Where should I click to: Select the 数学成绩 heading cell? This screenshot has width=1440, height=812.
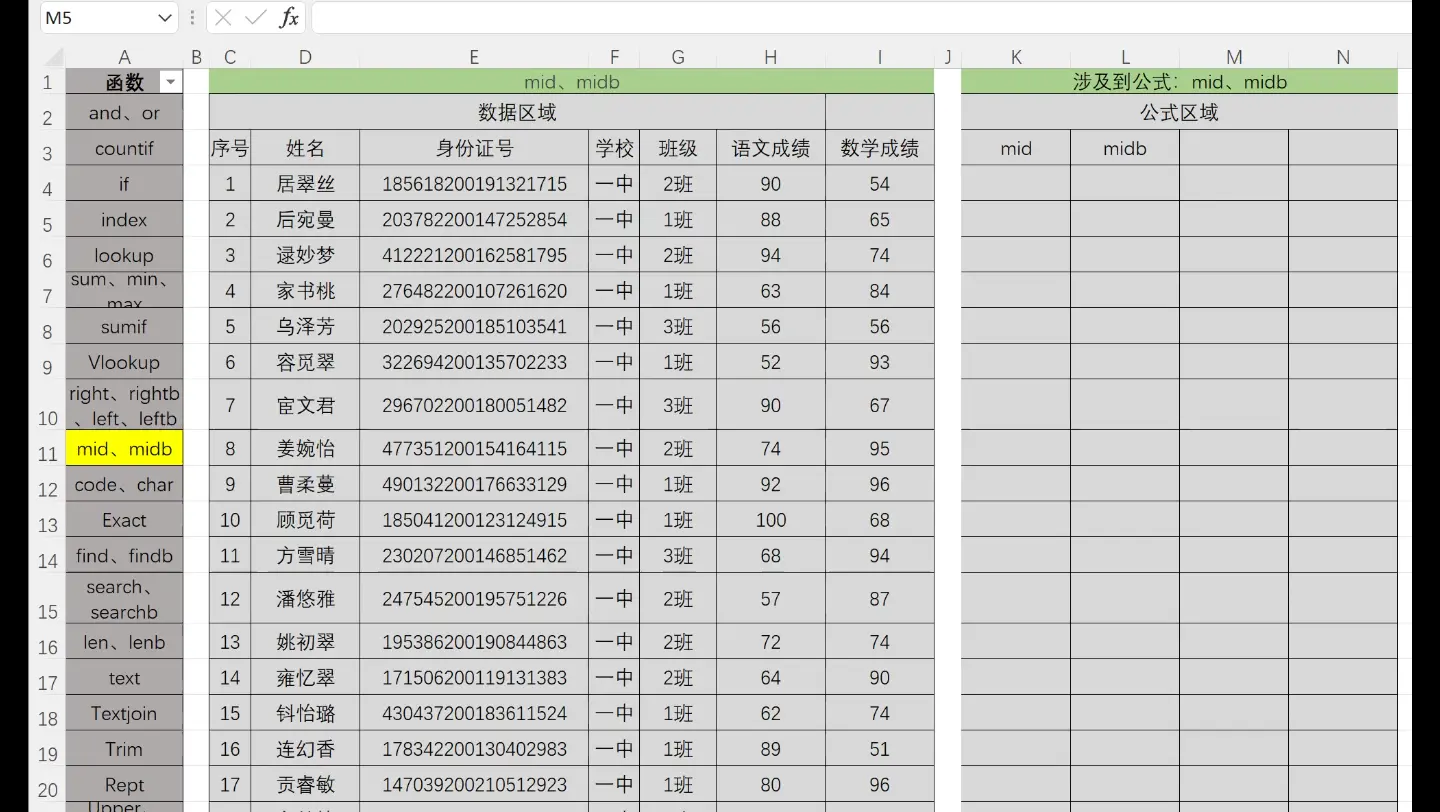879,148
